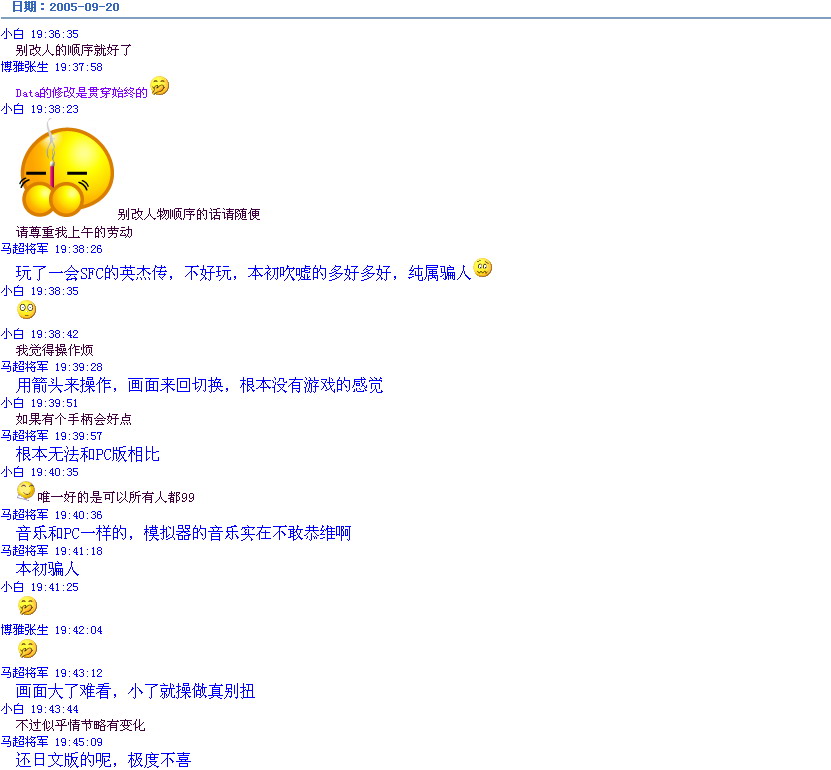The image size is (831, 770).
Task: Click the wide-eyed emoji under 小白 19:38:35
Action: point(26,309)
